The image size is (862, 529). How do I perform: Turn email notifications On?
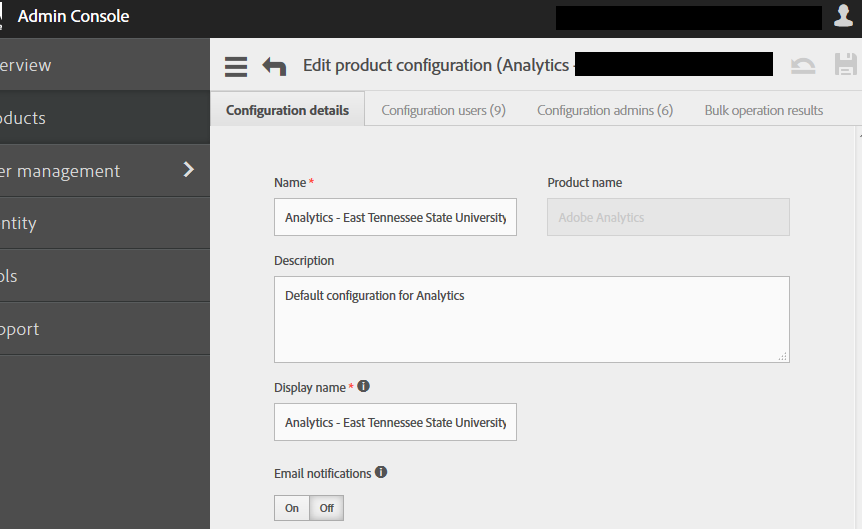point(292,508)
